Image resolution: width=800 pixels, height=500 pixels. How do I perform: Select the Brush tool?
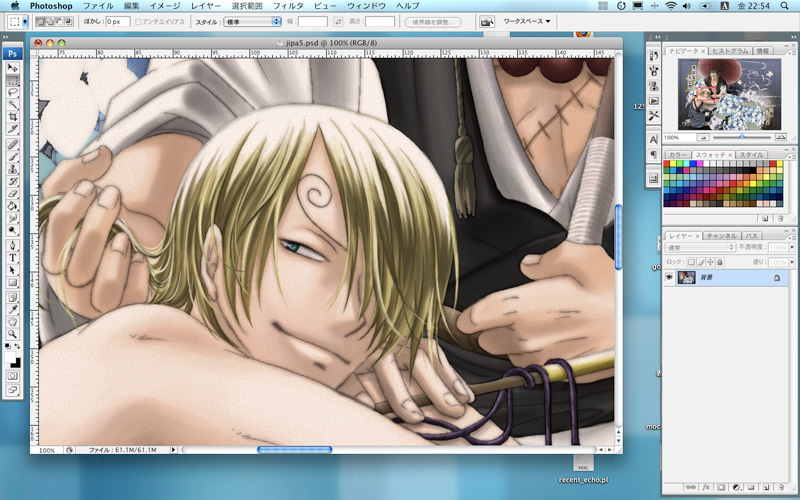(12, 157)
